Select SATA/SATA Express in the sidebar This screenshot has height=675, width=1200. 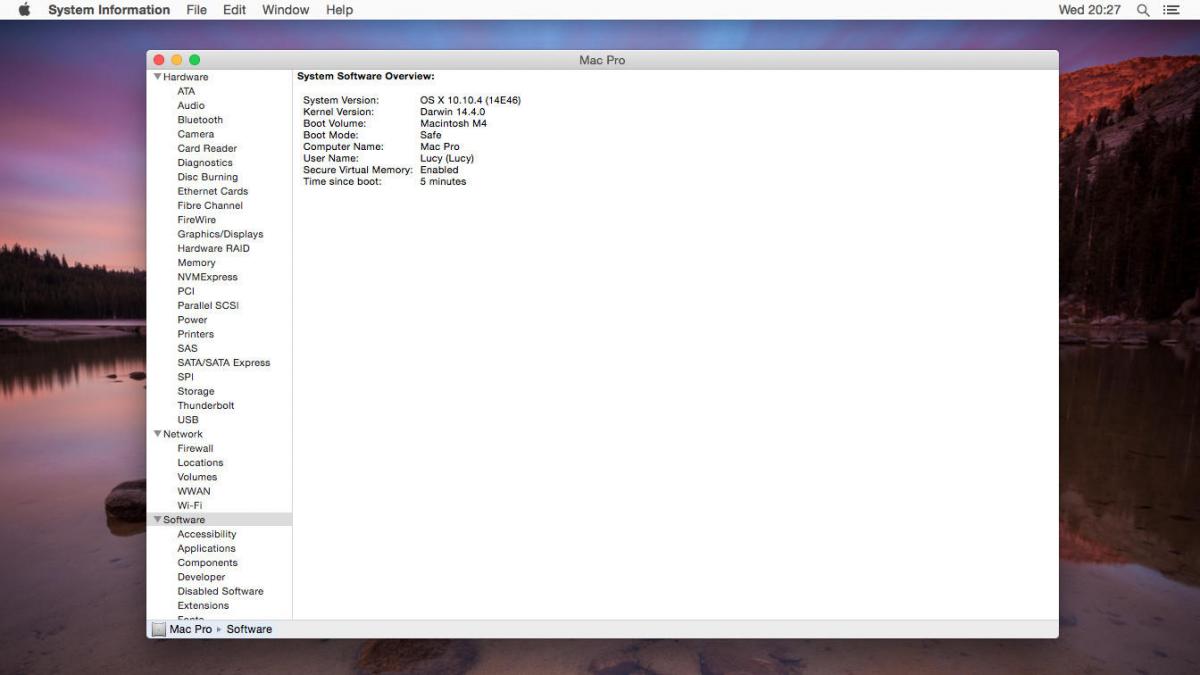pos(224,363)
